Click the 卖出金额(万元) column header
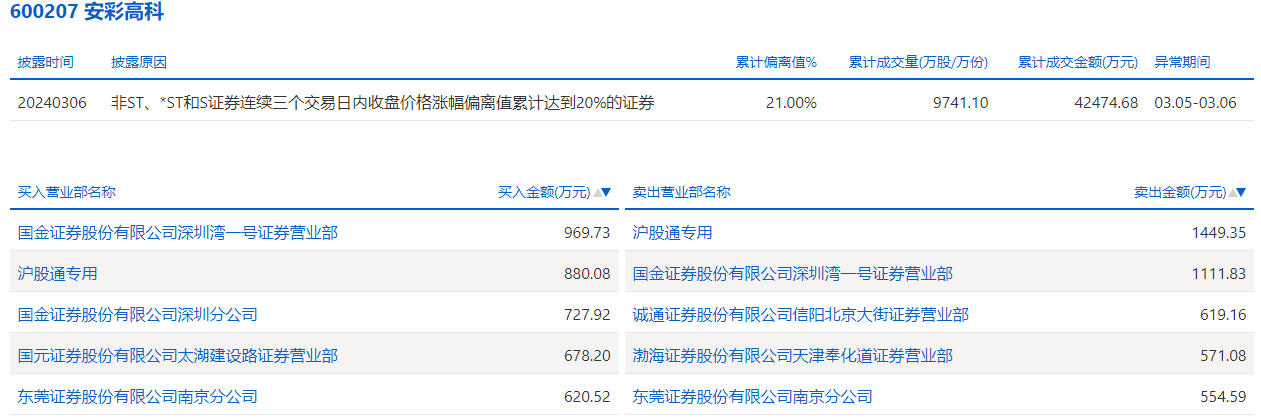The image size is (1261, 419). (1180, 192)
